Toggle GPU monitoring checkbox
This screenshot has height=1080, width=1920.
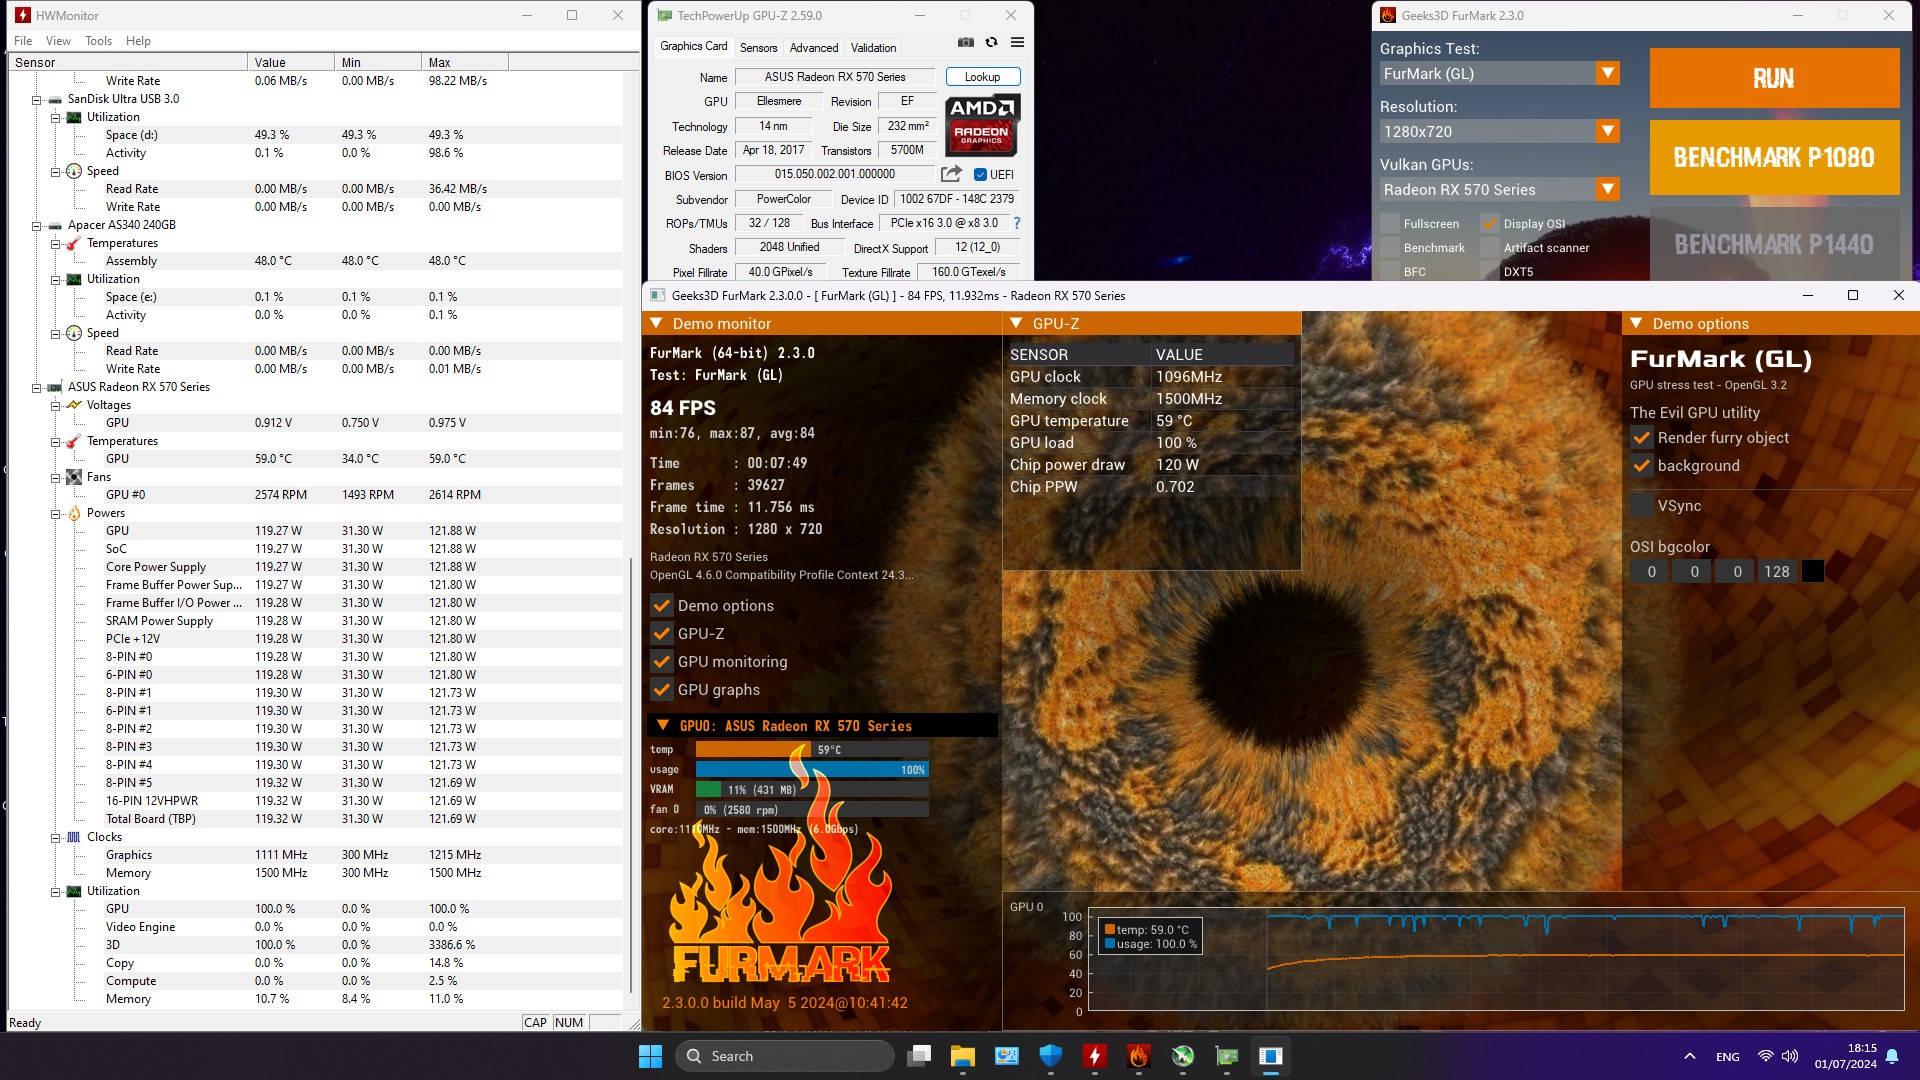point(661,661)
